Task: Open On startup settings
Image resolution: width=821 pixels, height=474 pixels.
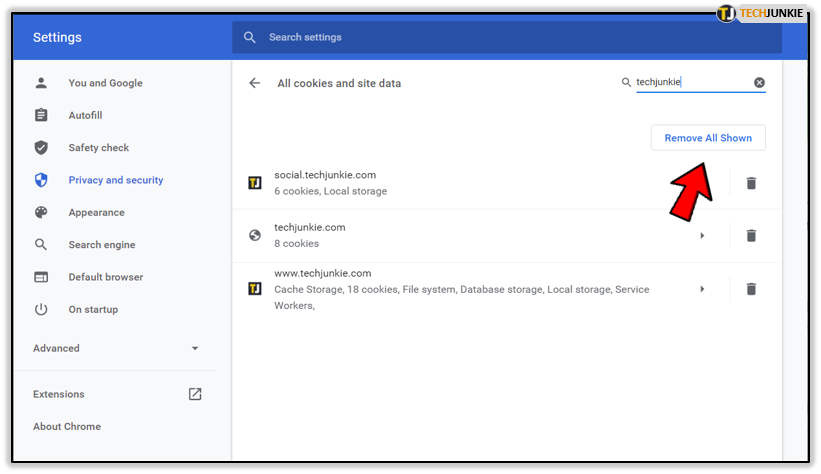Action: [x=93, y=310]
